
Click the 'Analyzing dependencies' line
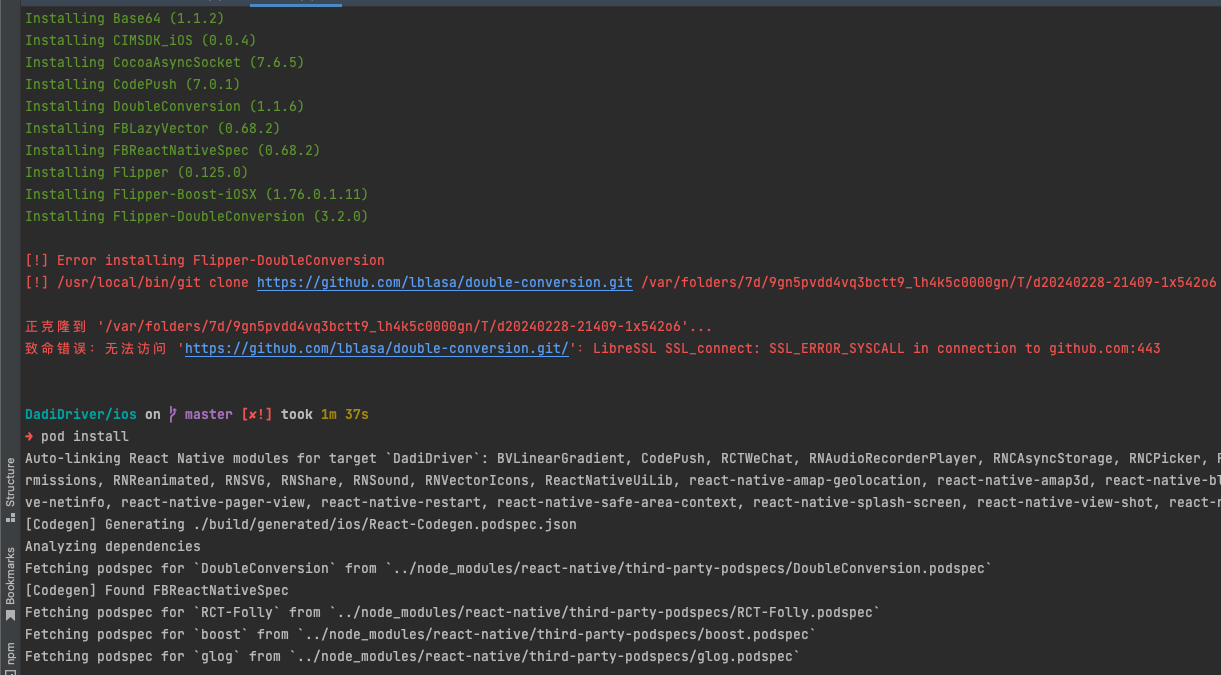coord(113,546)
